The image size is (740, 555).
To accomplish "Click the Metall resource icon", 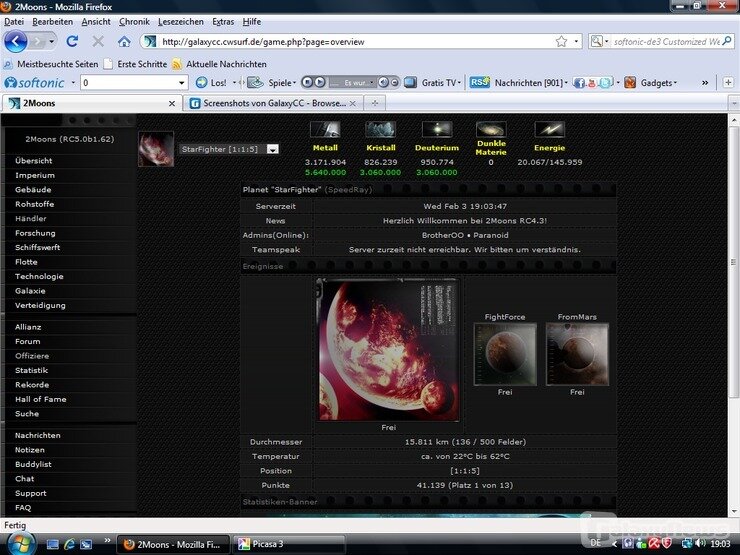I will point(325,129).
